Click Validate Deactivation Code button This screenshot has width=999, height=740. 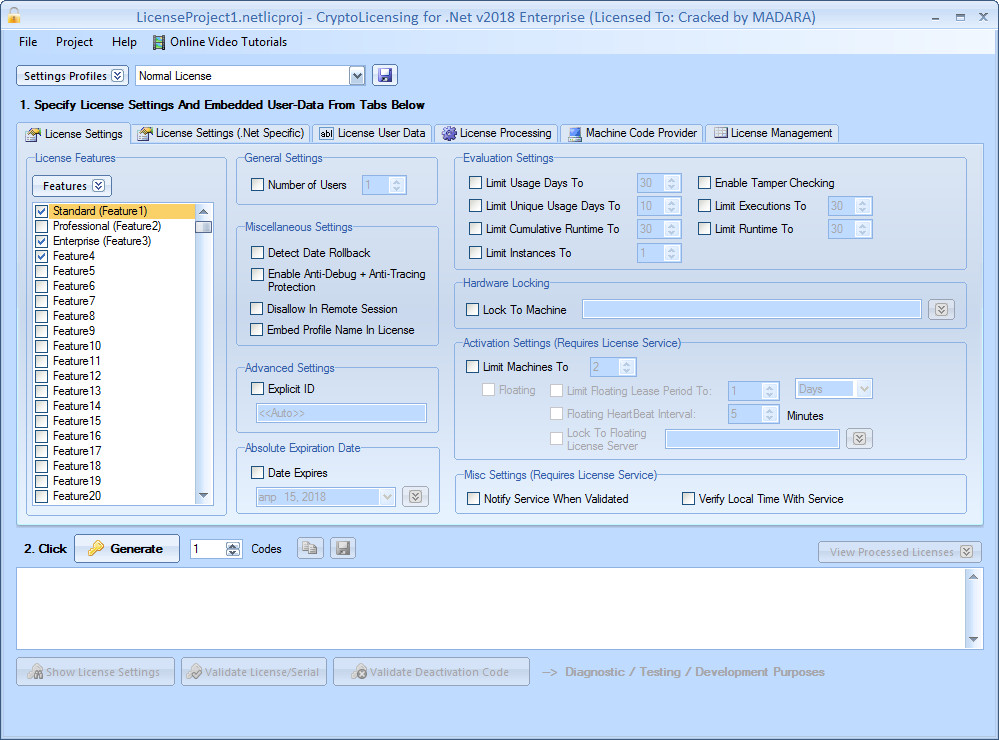(x=431, y=672)
